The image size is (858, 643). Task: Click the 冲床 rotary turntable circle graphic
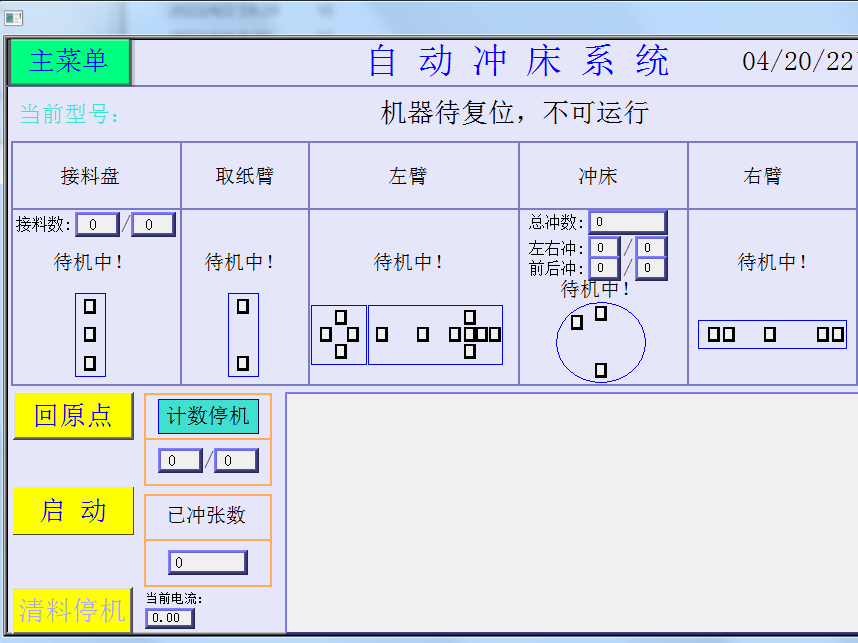click(x=601, y=342)
